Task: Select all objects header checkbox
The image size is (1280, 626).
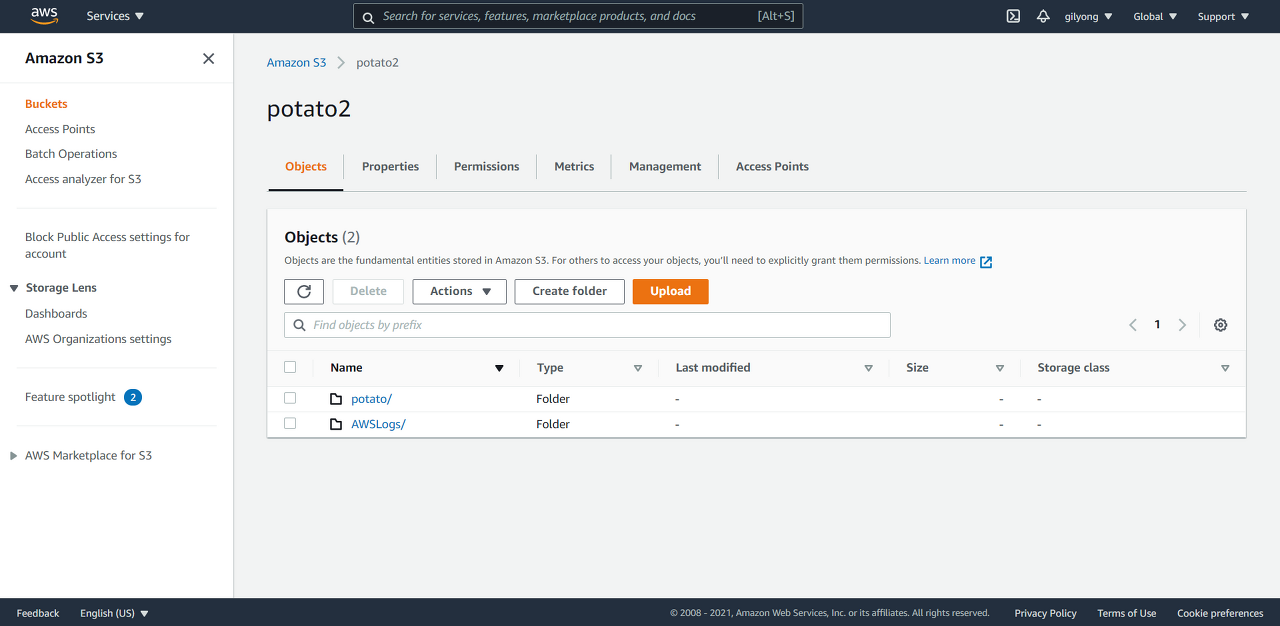Action: click(290, 367)
